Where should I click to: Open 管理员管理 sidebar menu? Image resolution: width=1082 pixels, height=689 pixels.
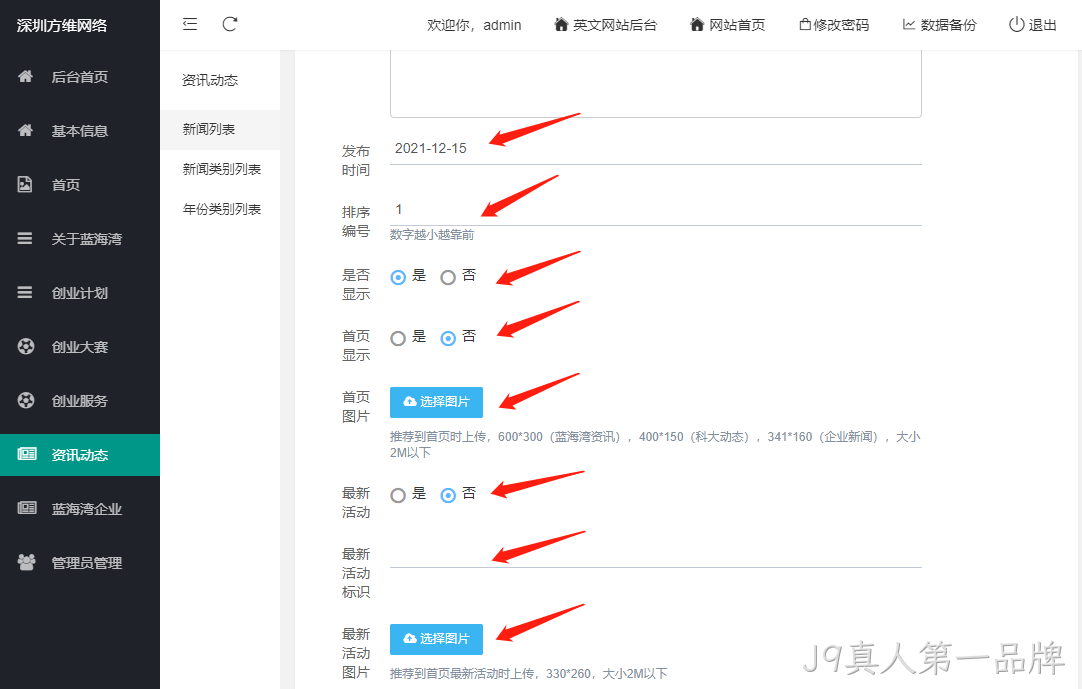coord(80,563)
